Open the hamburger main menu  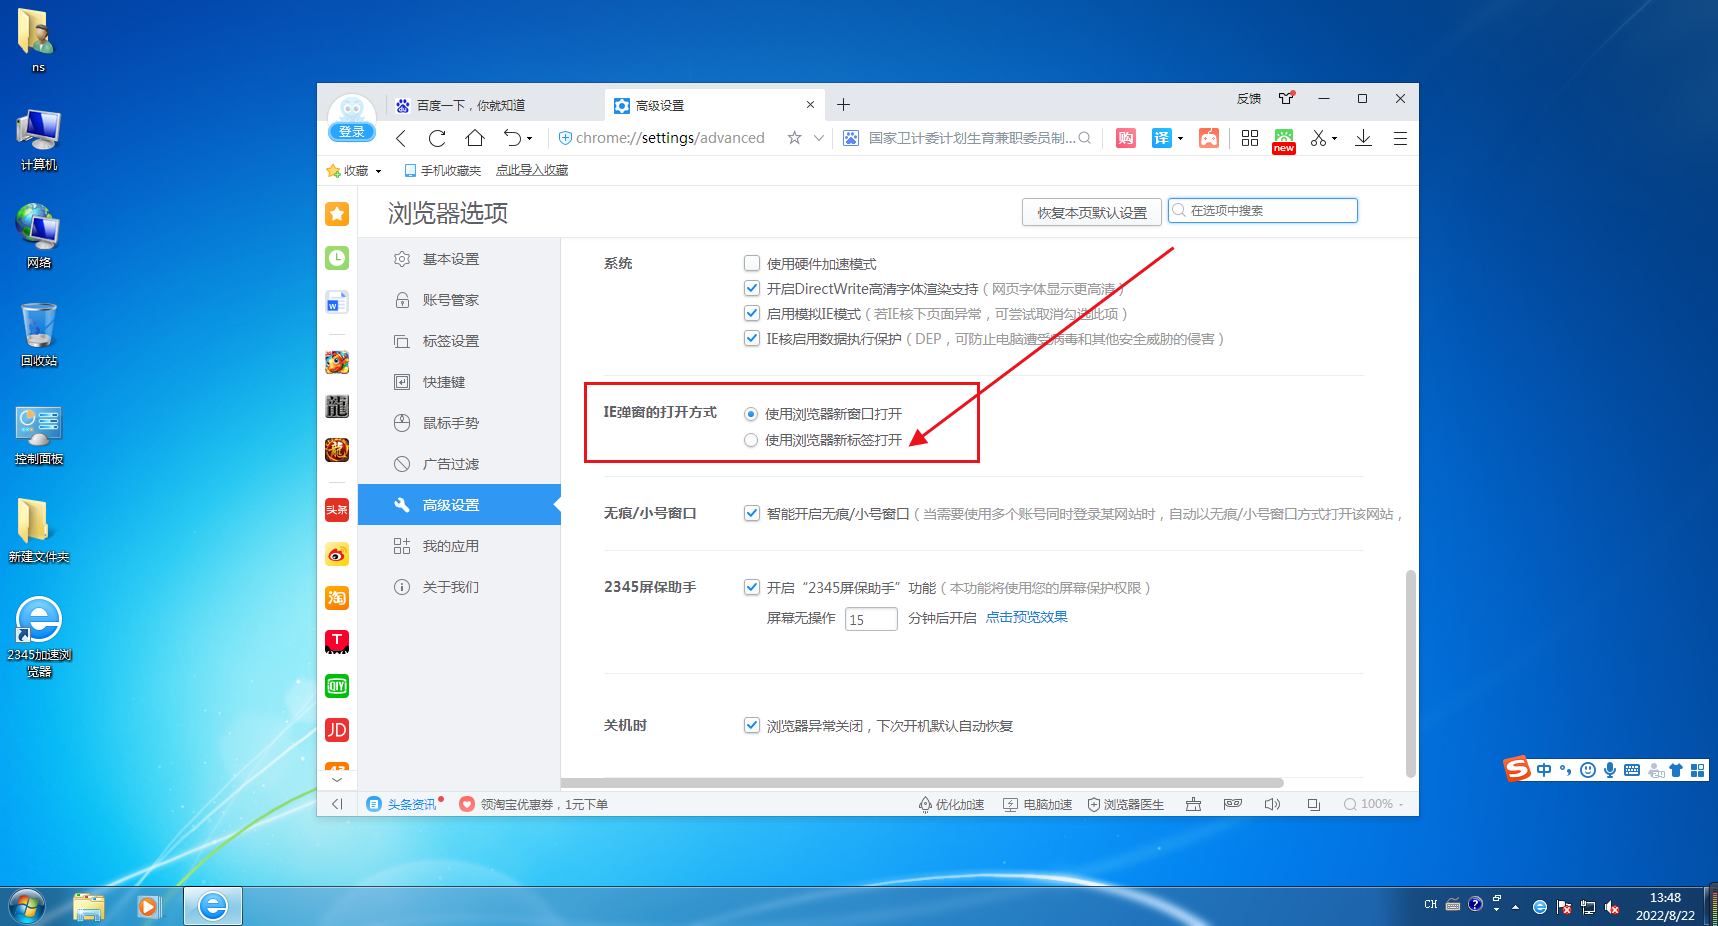coord(1400,138)
